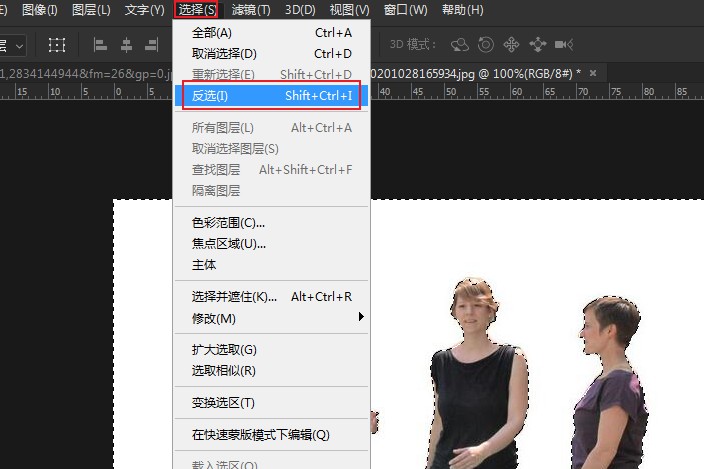Switch to the fm=26&gp=0 document tab

click(x=86, y=74)
